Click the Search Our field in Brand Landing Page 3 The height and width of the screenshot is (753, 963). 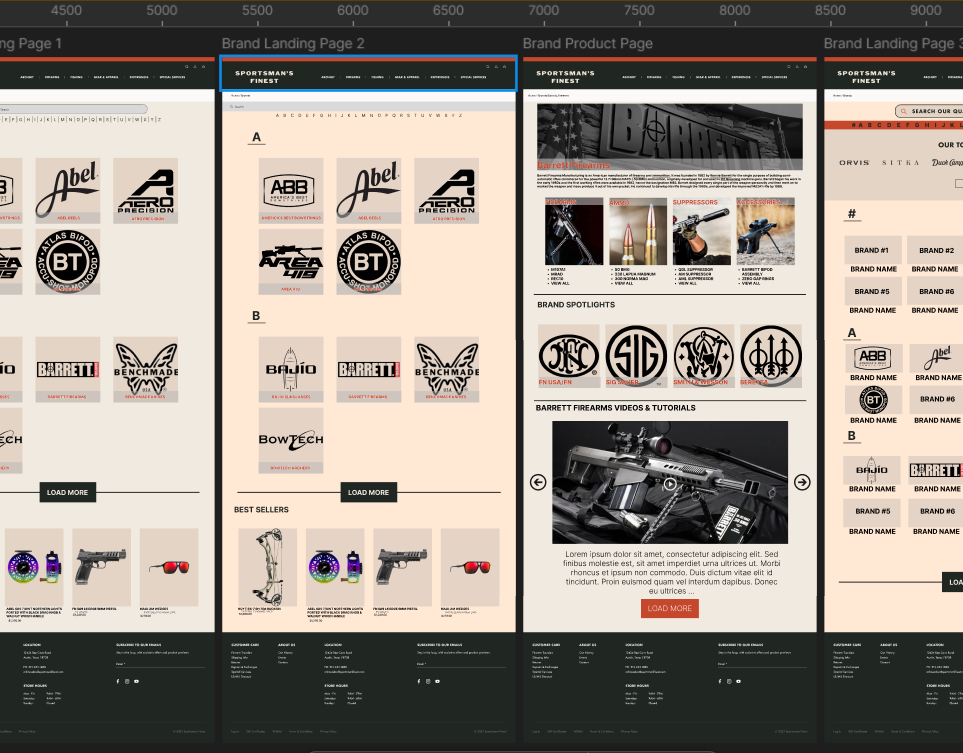[x=929, y=111]
